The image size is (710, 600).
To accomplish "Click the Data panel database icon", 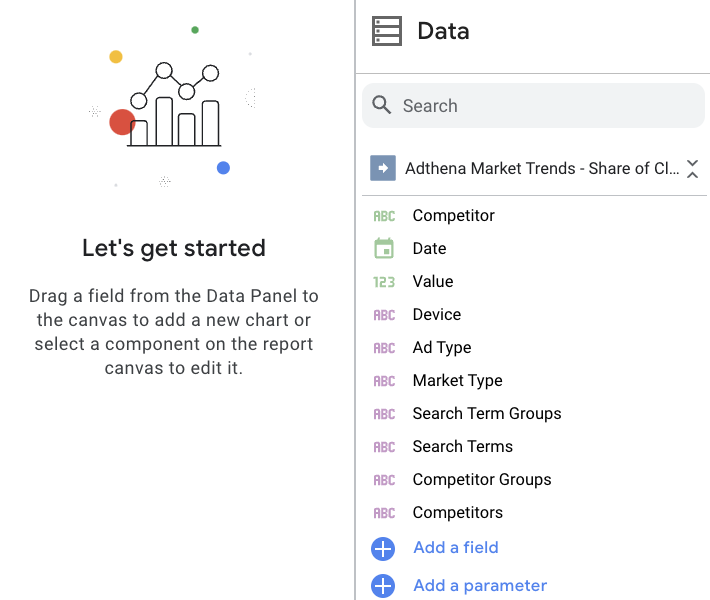I will pyautogui.click(x=386, y=31).
